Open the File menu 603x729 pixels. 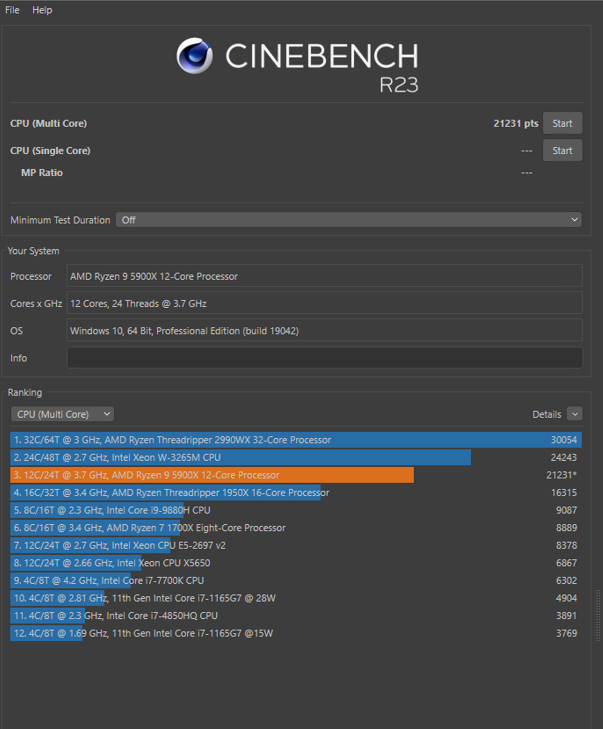pos(12,10)
